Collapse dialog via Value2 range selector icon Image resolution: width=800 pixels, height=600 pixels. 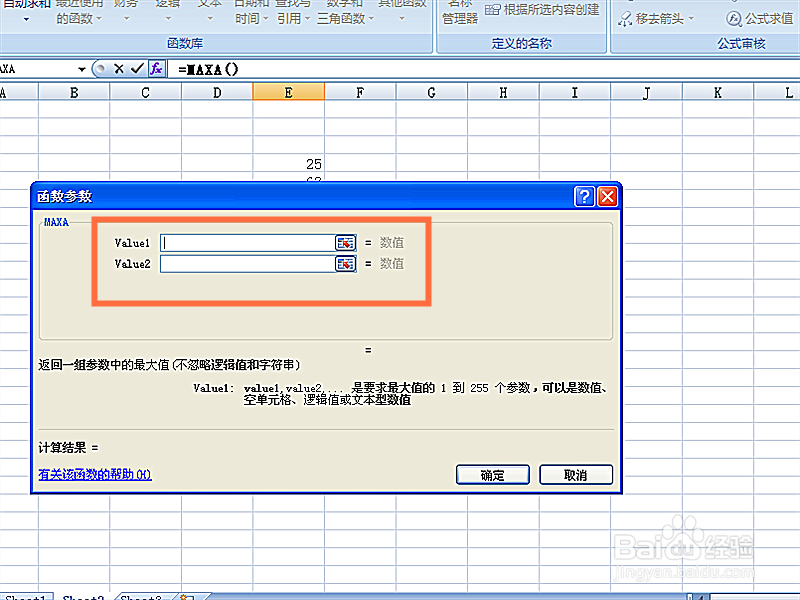click(345, 264)
